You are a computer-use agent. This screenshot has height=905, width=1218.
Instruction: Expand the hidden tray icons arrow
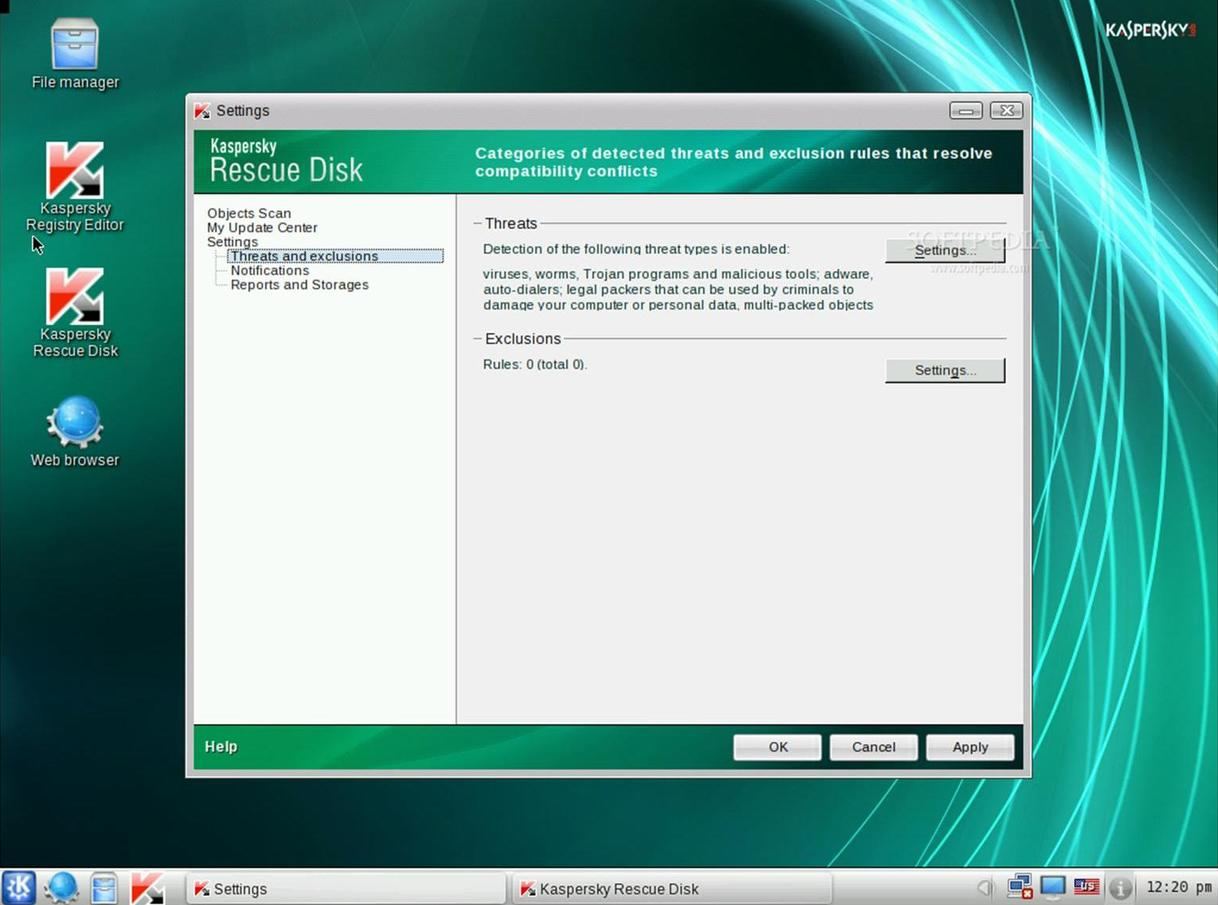pyautogui.click(x=984, y=888)
